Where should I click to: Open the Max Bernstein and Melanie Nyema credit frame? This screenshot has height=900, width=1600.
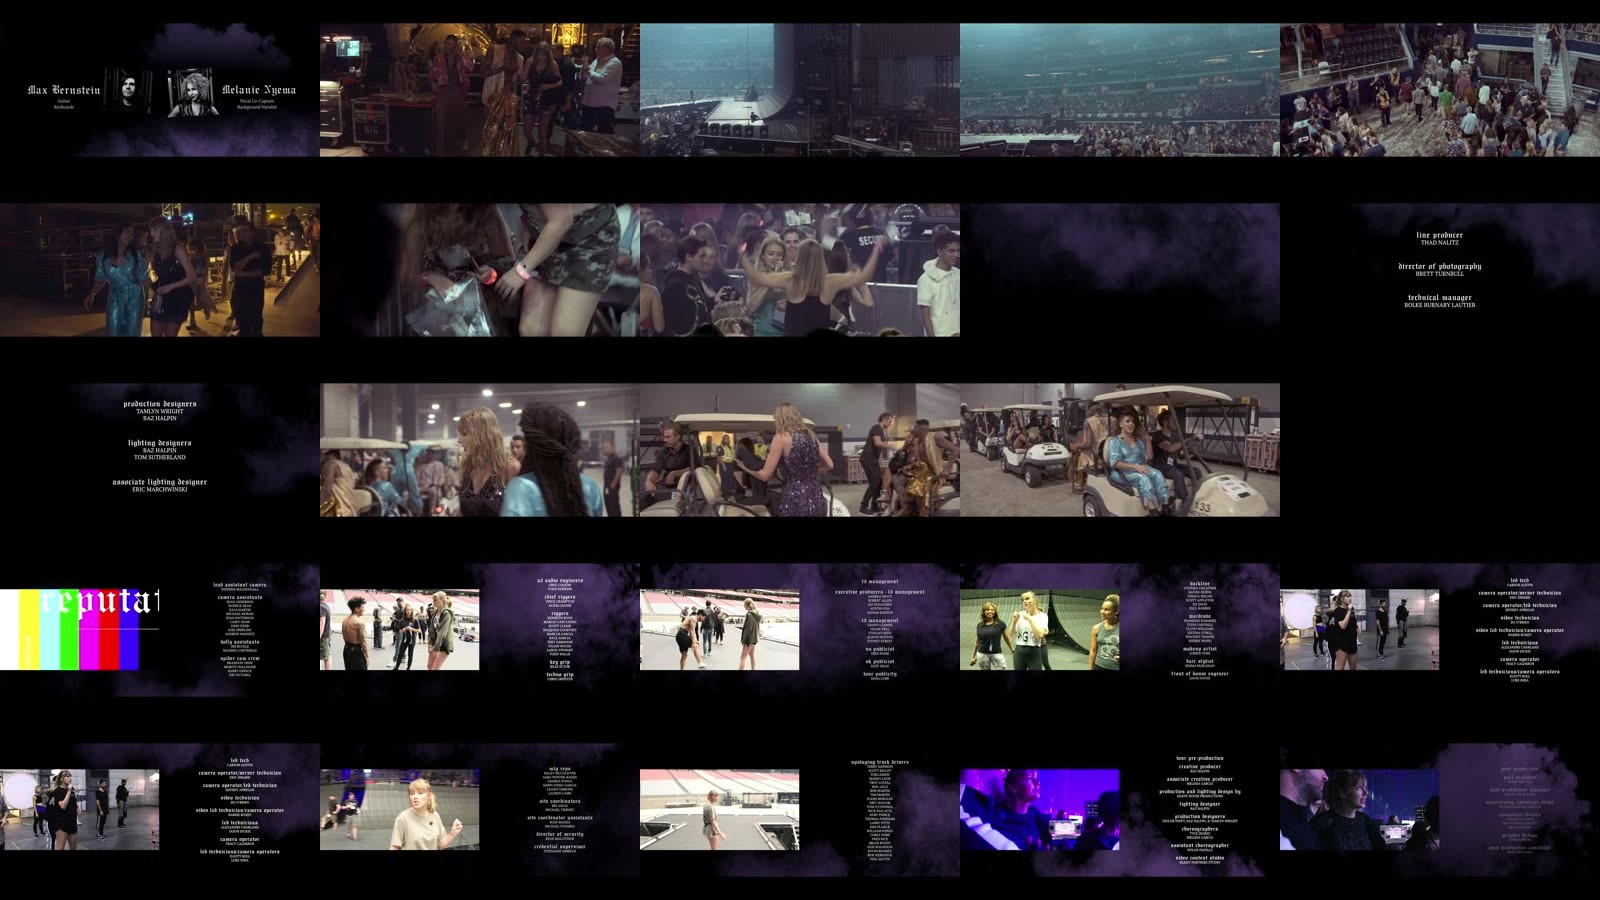click(x=160, y=90)
